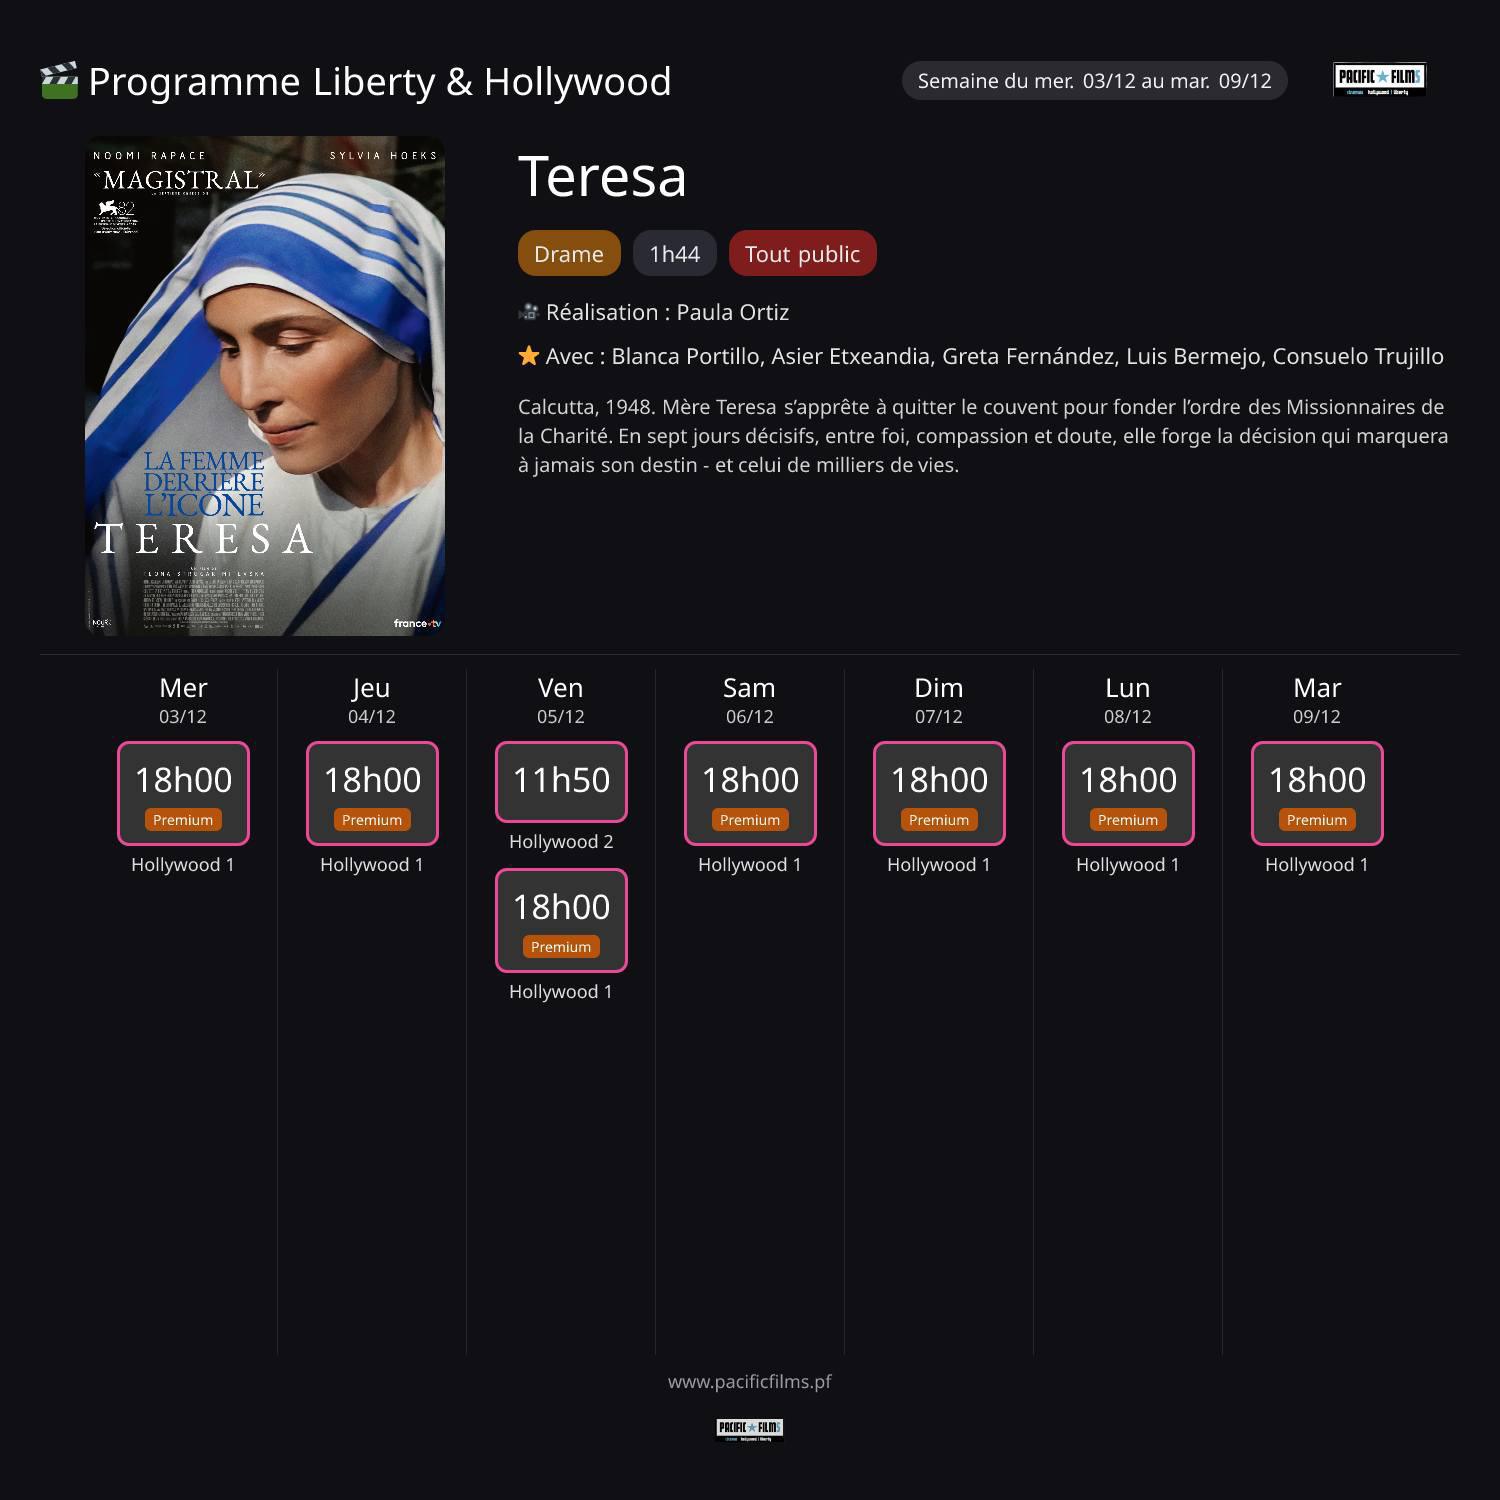Choose Friday 11h50 Hollywood 2 showtime
Image resolution: width=1500 pixels, height=1500 pixels.
tap(561, 781)
